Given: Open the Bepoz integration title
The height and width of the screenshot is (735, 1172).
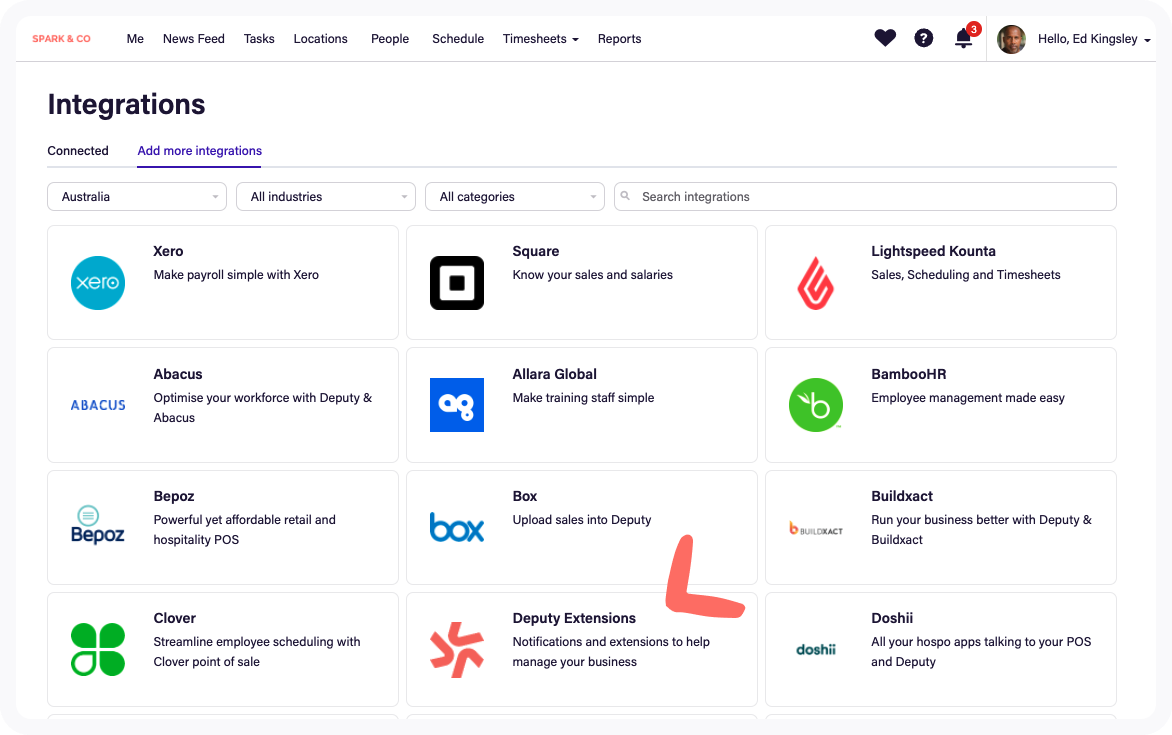Looking at the screenshot, I should [x=173, y=496].
